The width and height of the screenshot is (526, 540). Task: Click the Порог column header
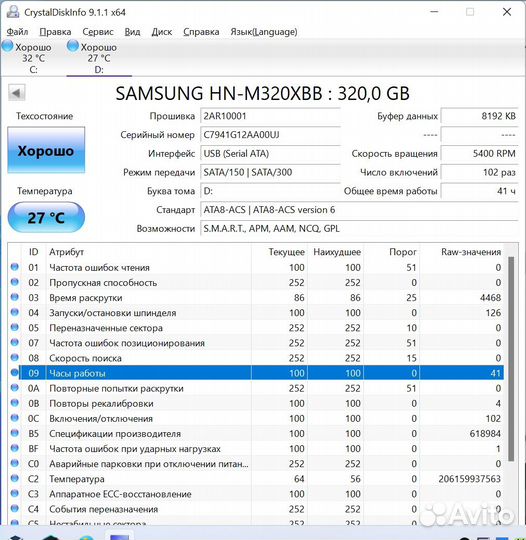point(392,252)
